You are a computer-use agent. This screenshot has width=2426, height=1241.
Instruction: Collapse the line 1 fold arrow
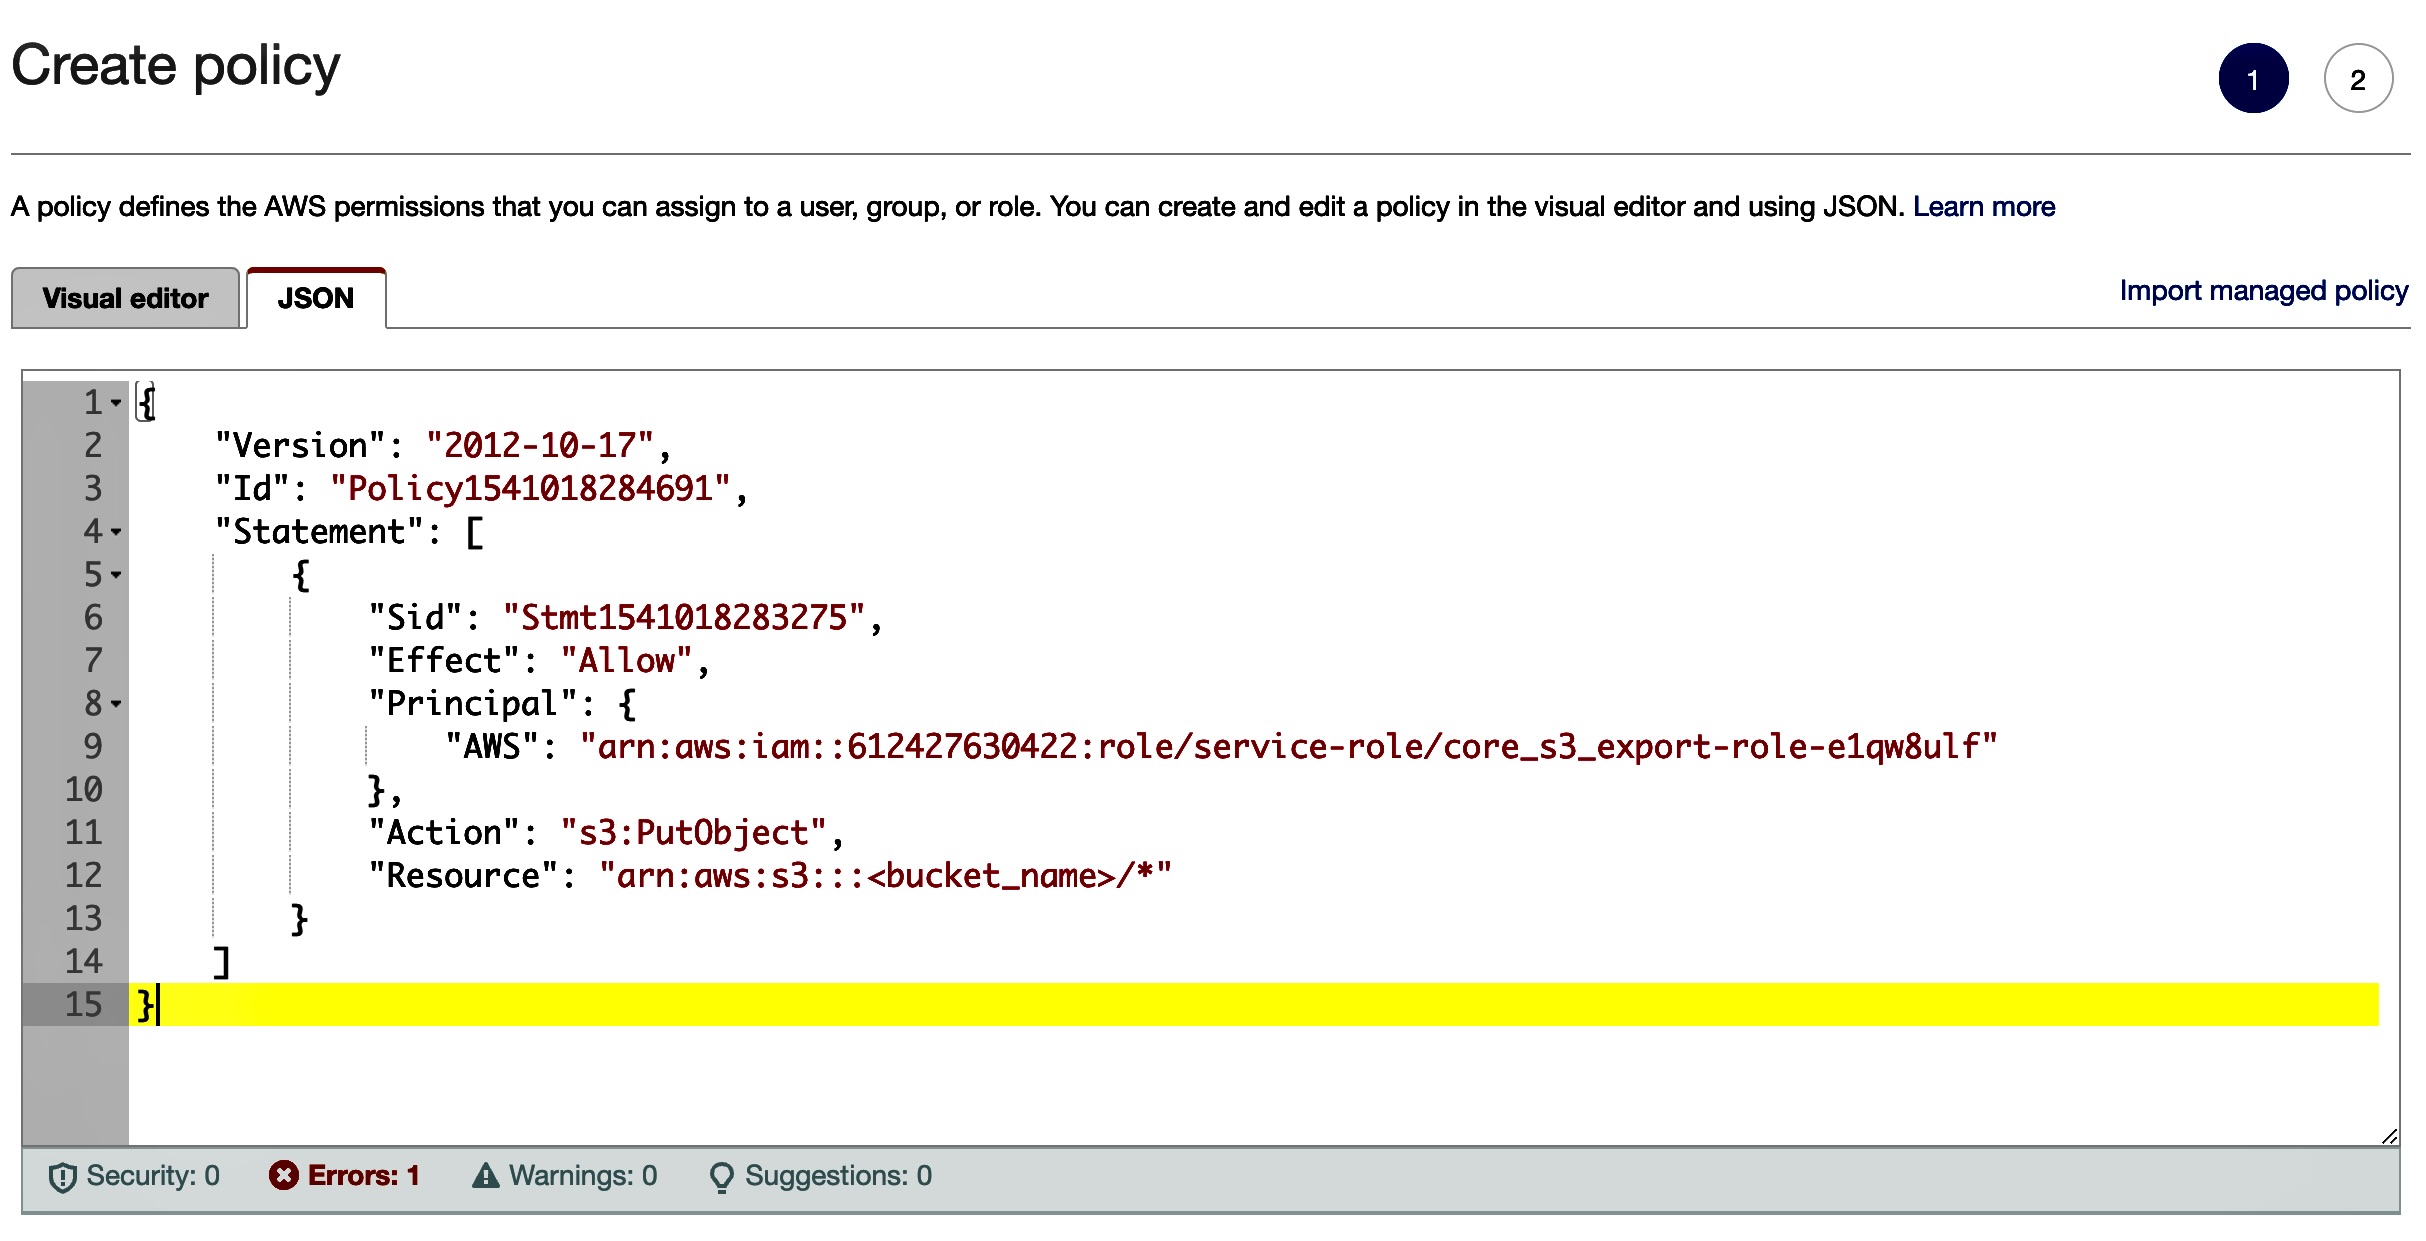click(117, 403)
